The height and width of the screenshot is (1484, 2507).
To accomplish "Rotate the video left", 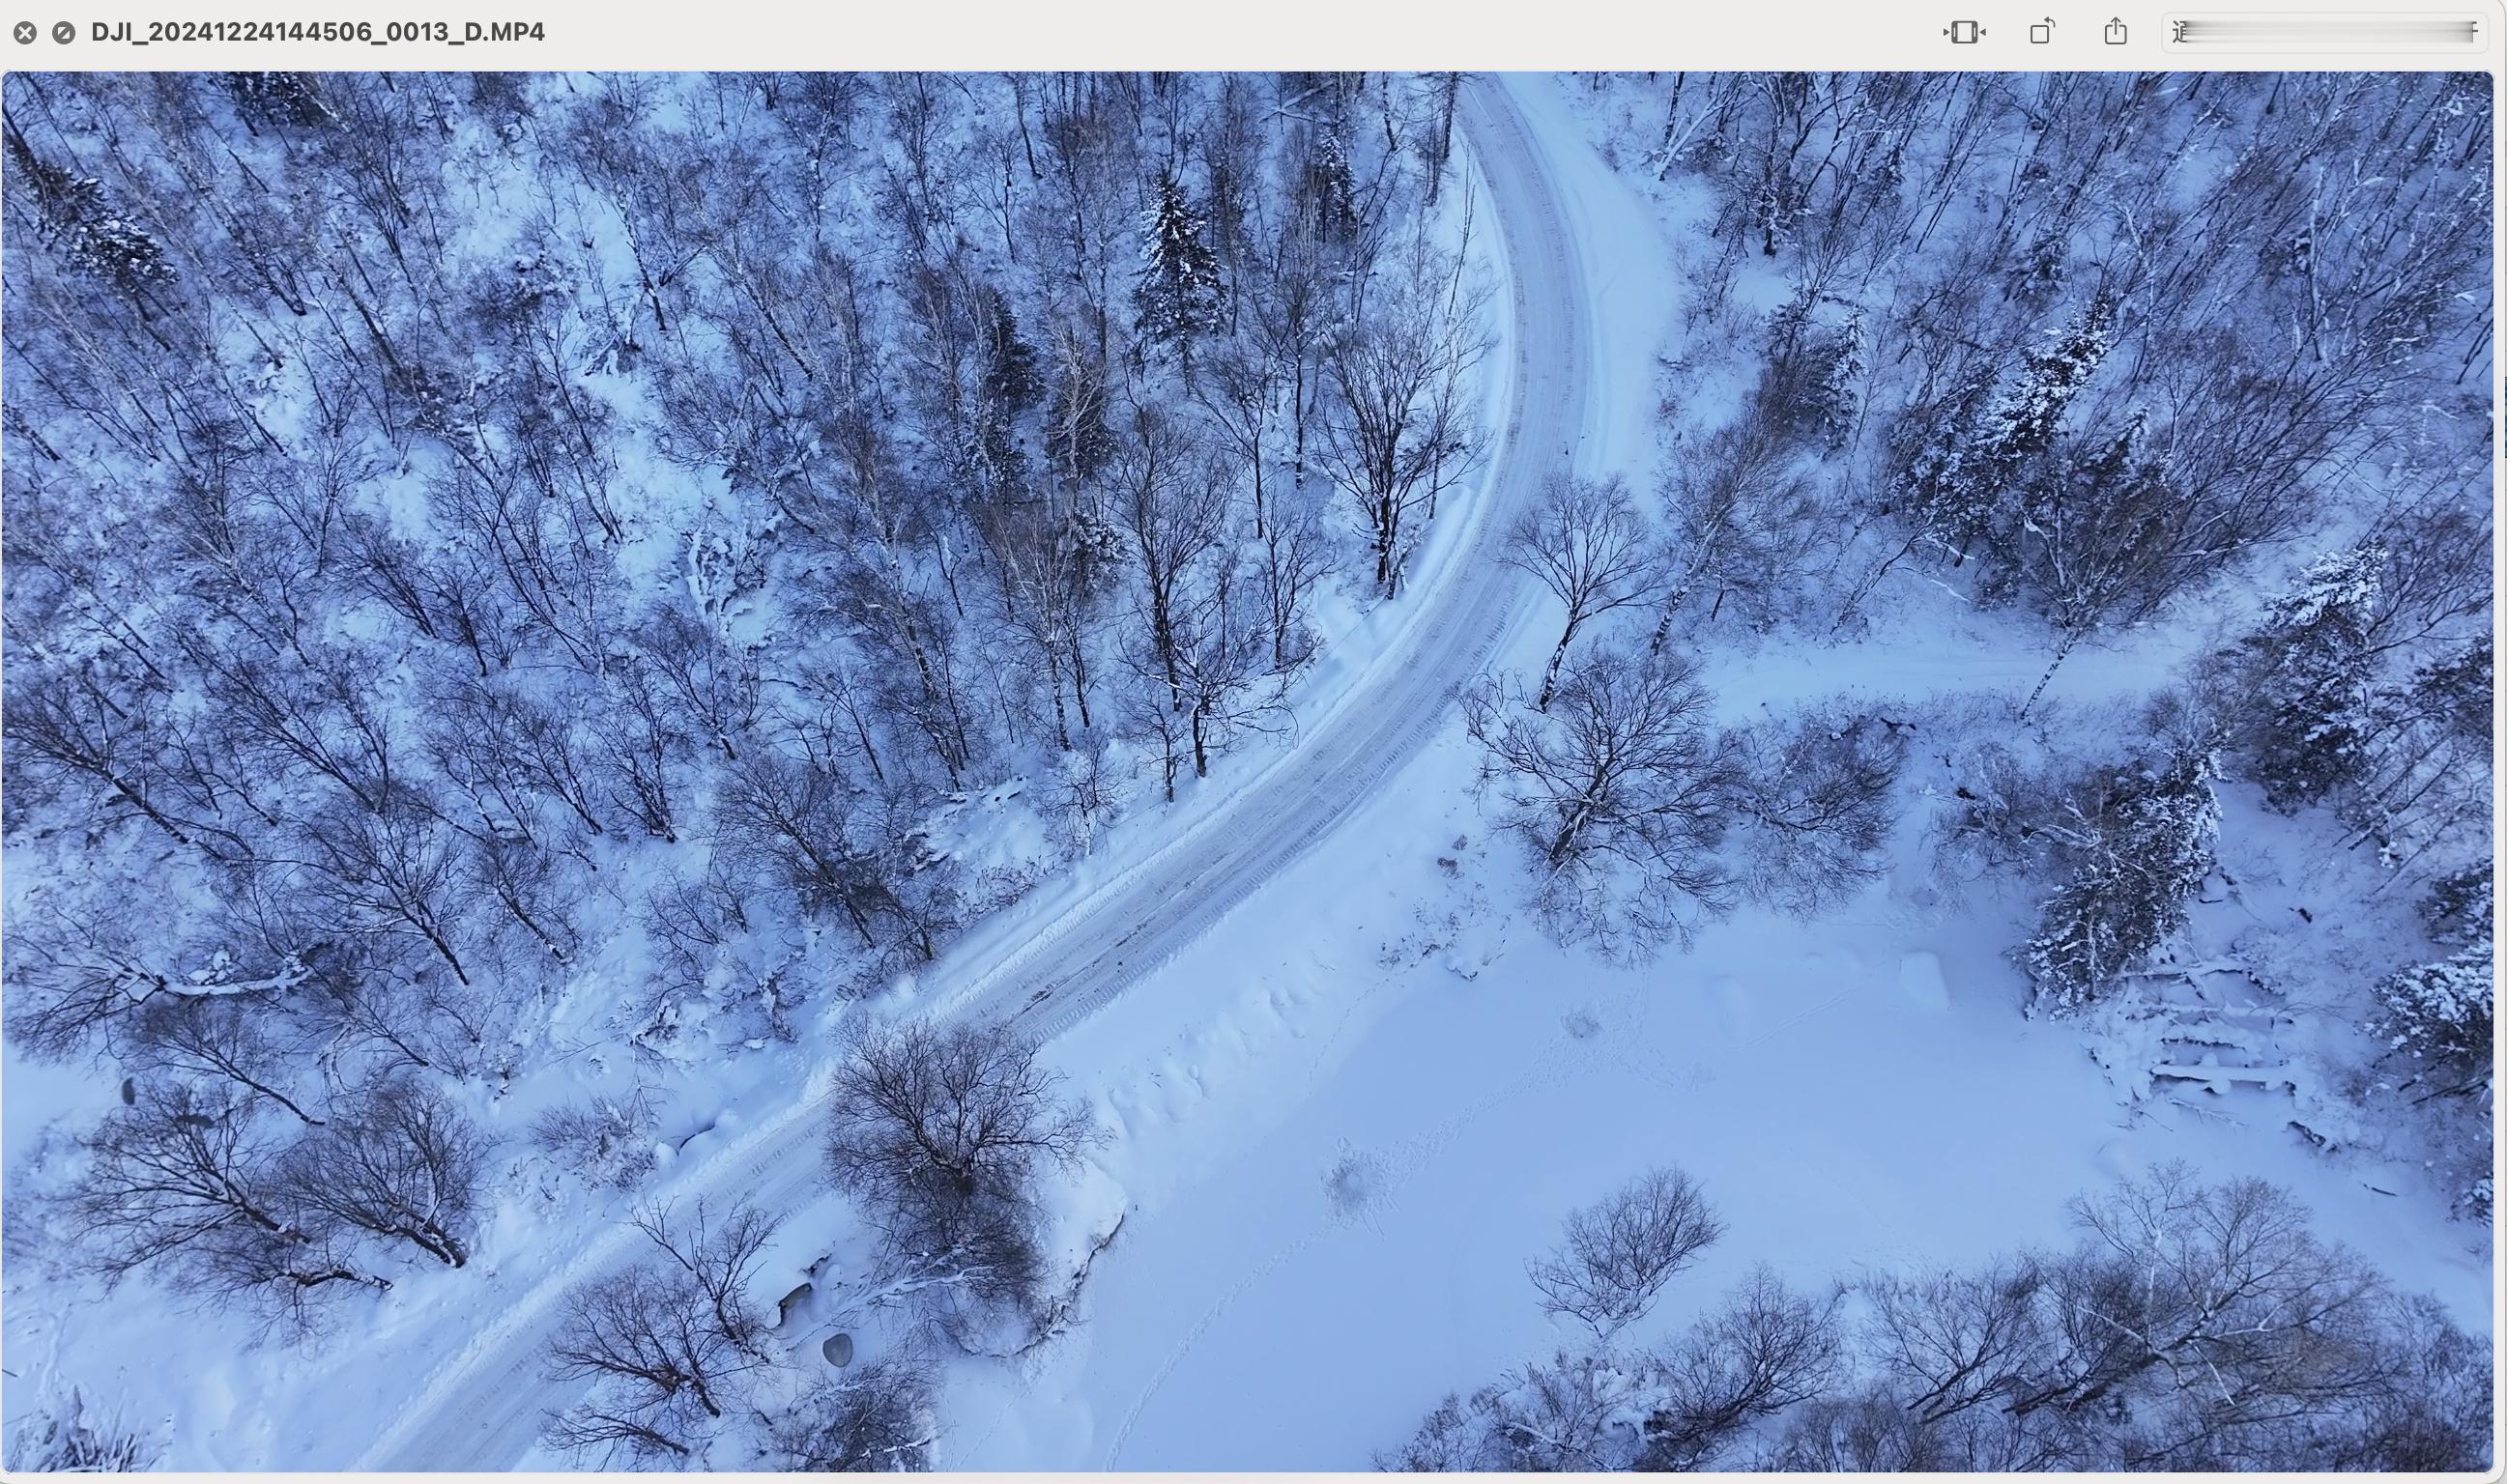I will pos(2042,32).
